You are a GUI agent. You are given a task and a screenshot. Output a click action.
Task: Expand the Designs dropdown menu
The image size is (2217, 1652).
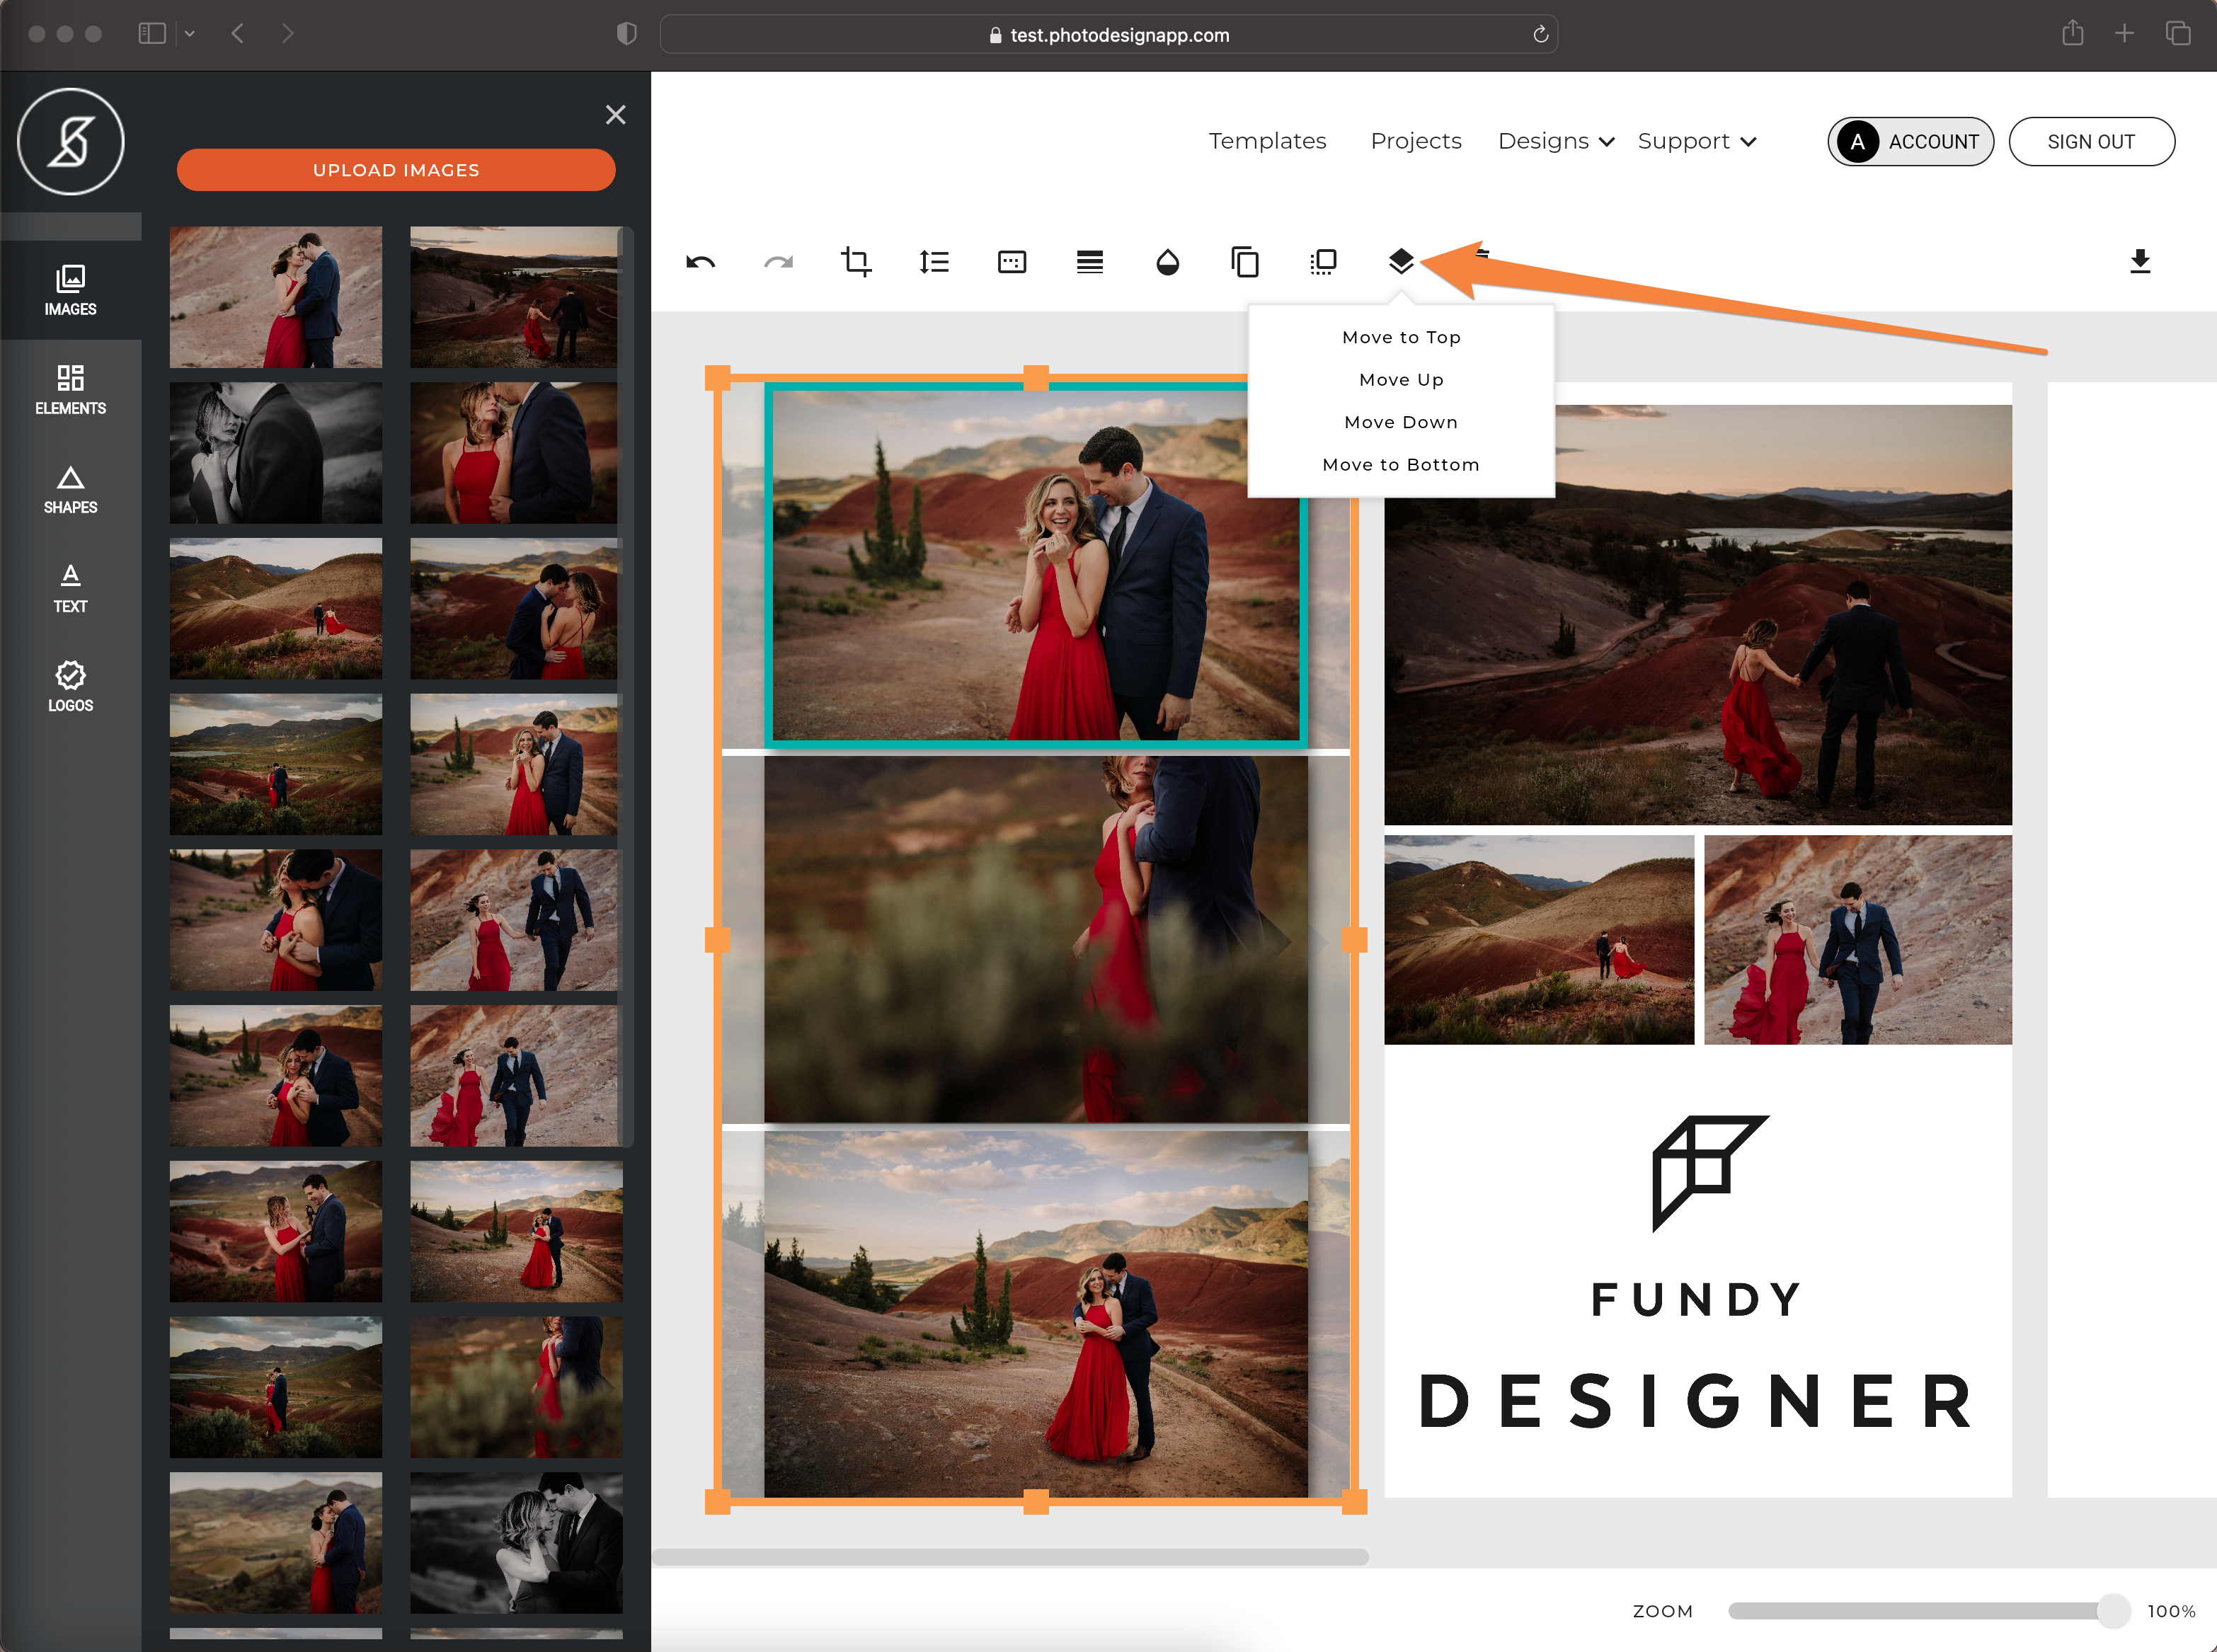coord(1556,141)
